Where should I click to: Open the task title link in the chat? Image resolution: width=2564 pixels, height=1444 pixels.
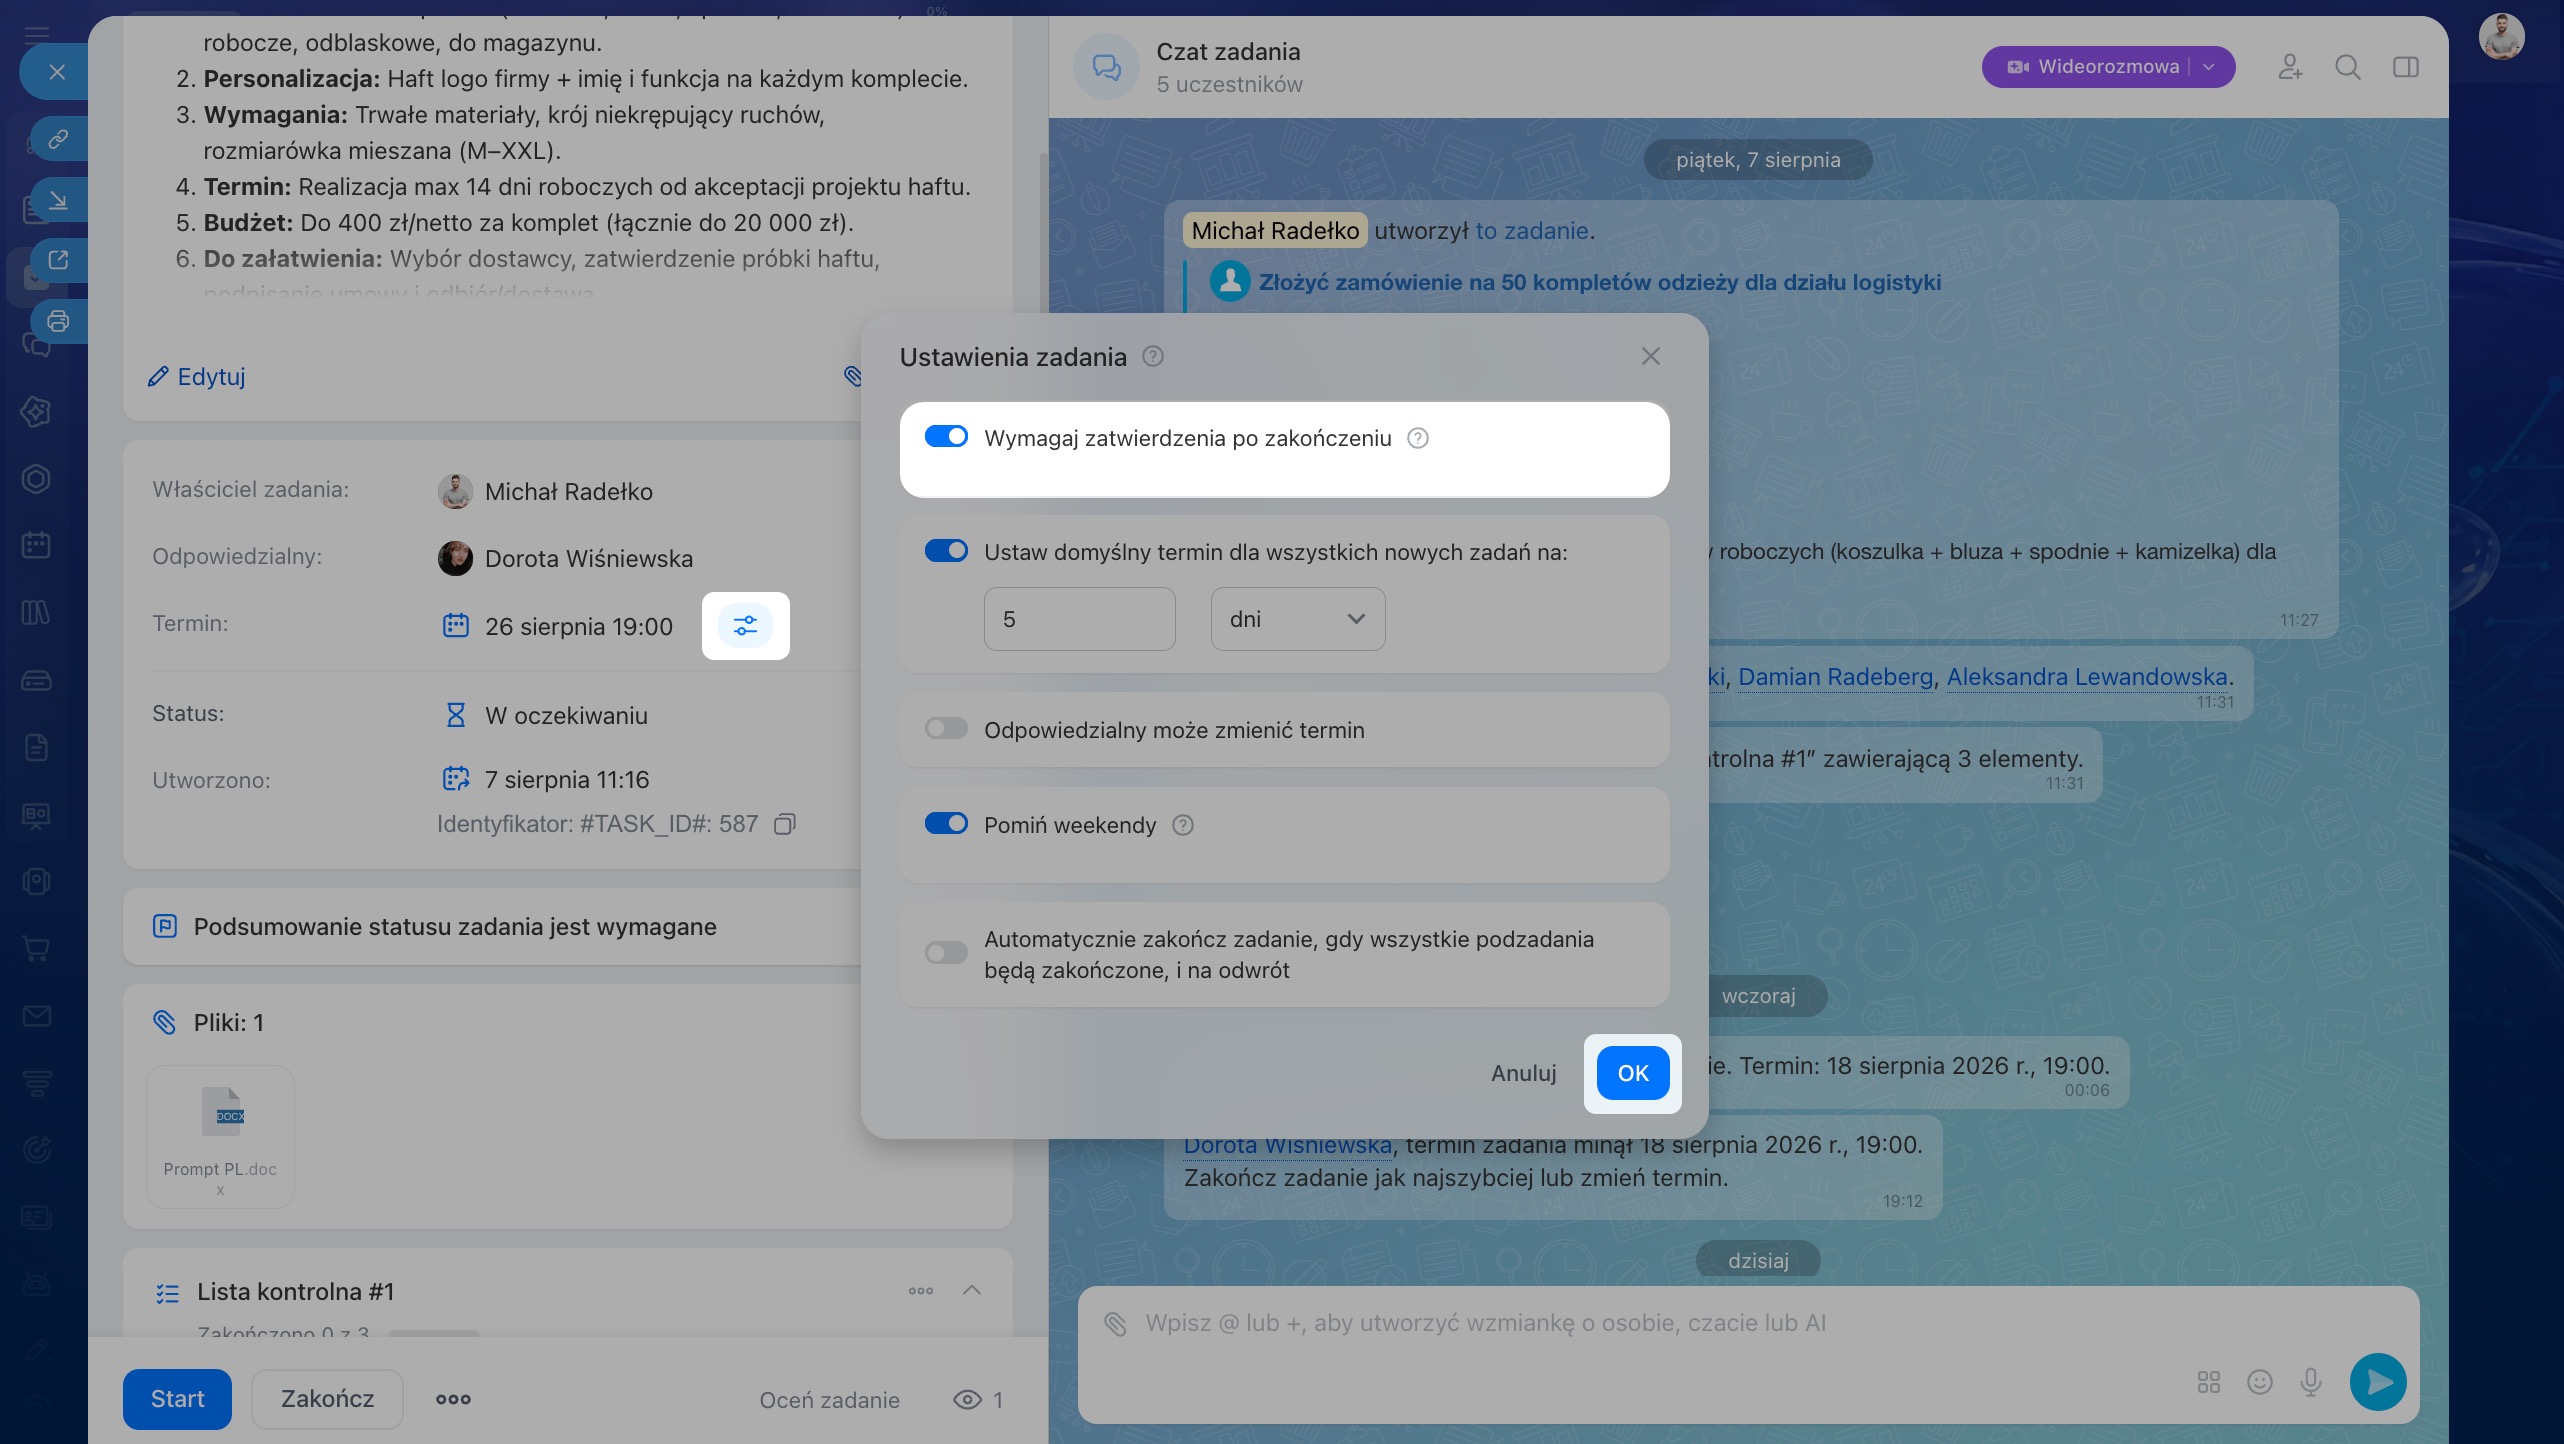[x=1600, y=282]
